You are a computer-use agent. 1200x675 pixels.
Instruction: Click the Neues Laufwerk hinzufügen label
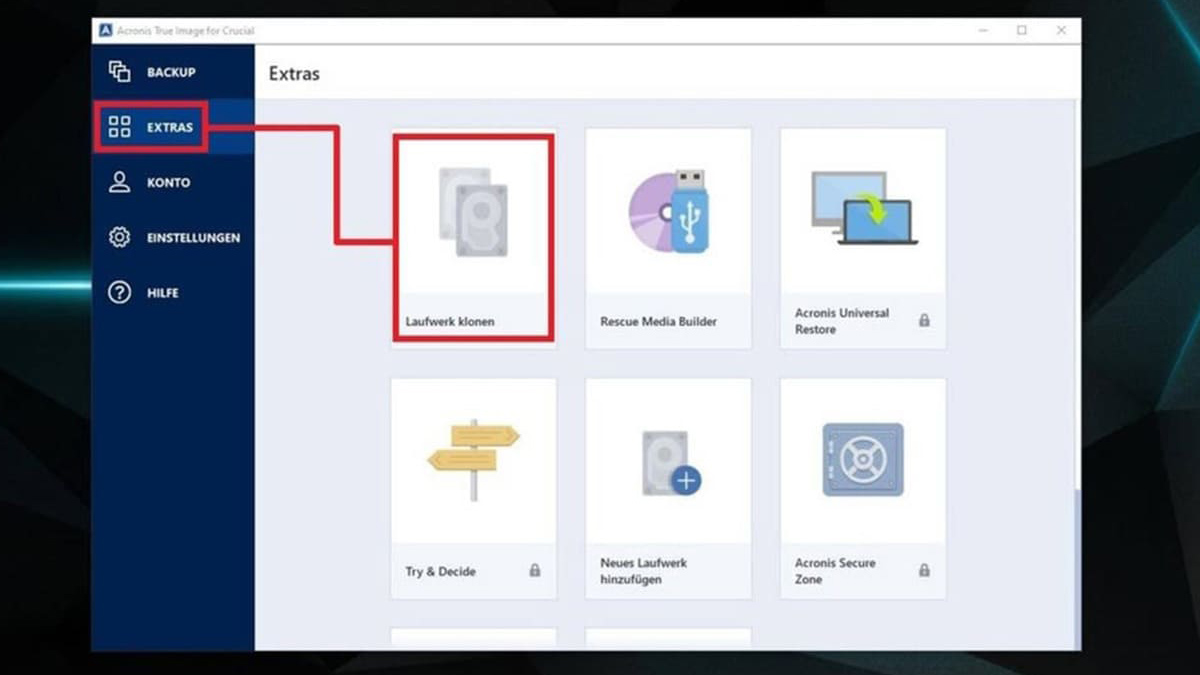click(644, 571)
